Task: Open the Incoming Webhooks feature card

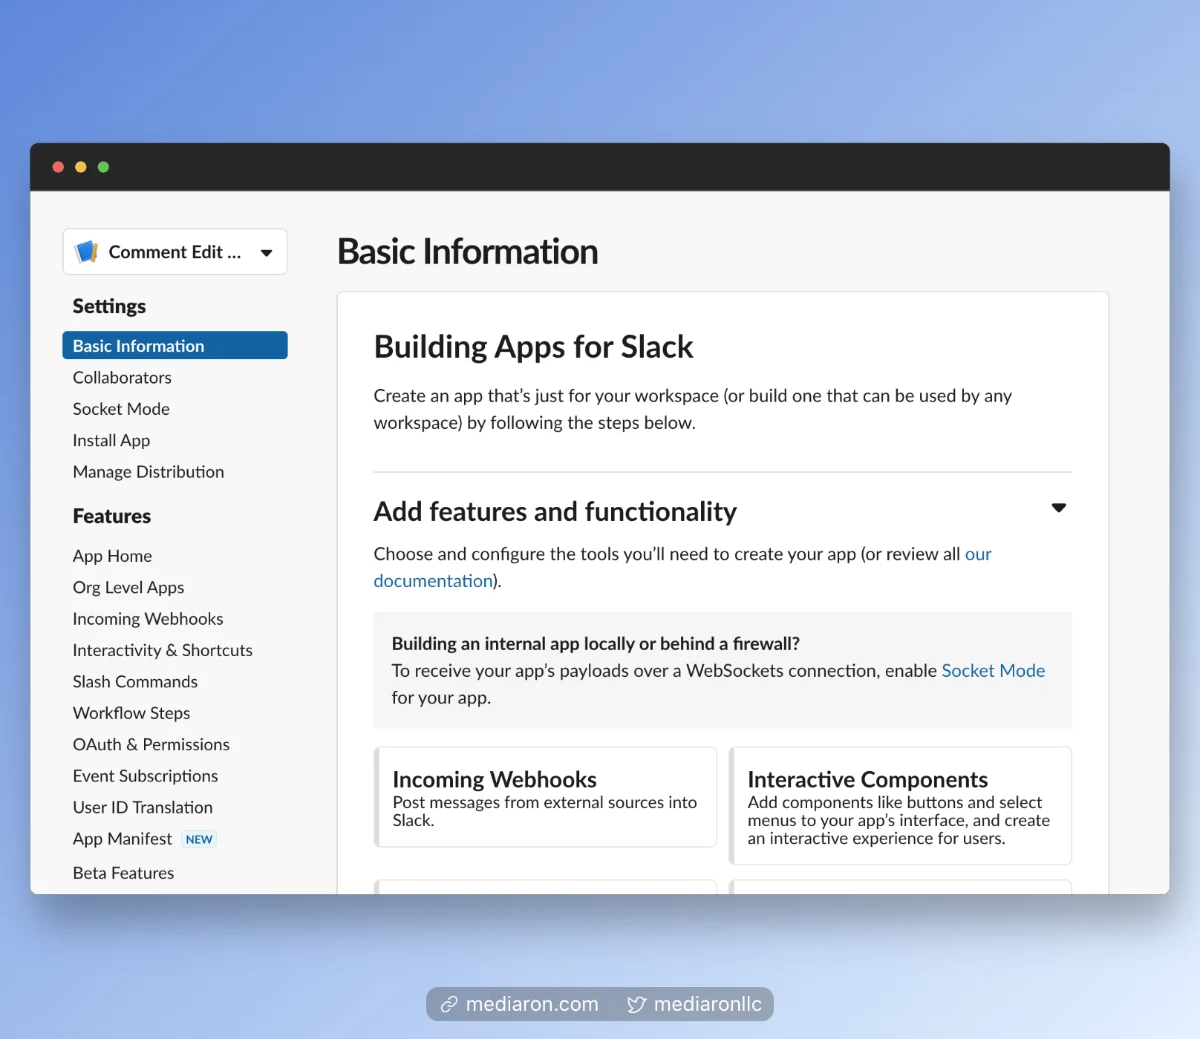Action: (546, 797)
